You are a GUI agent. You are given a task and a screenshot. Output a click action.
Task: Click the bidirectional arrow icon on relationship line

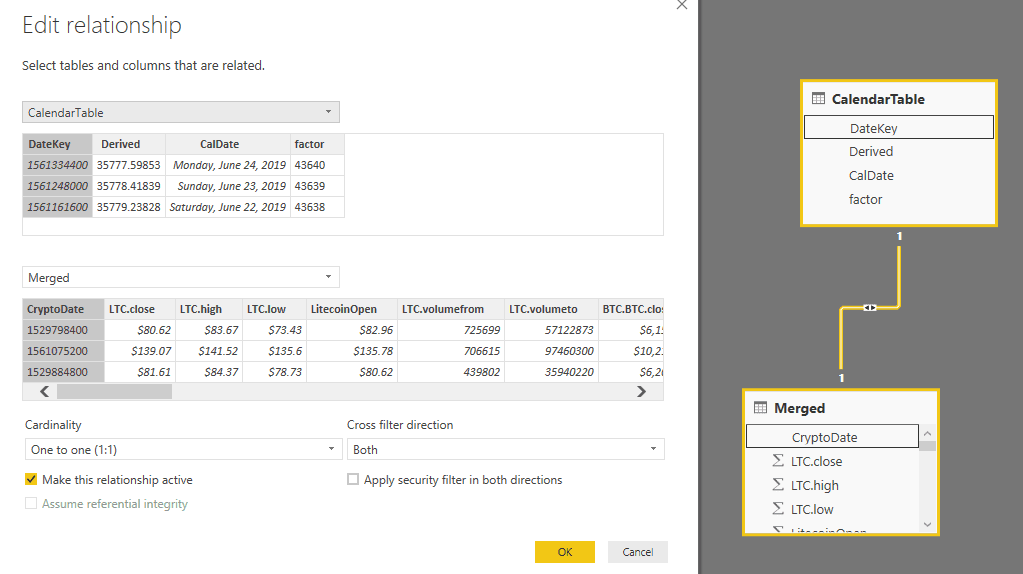tap(870, 307)
